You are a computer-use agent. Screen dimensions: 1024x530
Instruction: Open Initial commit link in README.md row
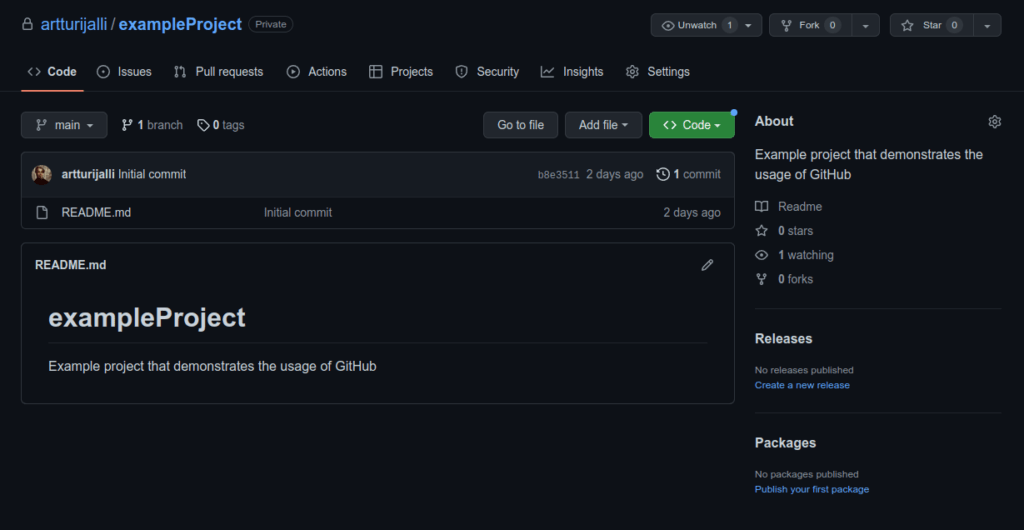click(298, 213)
